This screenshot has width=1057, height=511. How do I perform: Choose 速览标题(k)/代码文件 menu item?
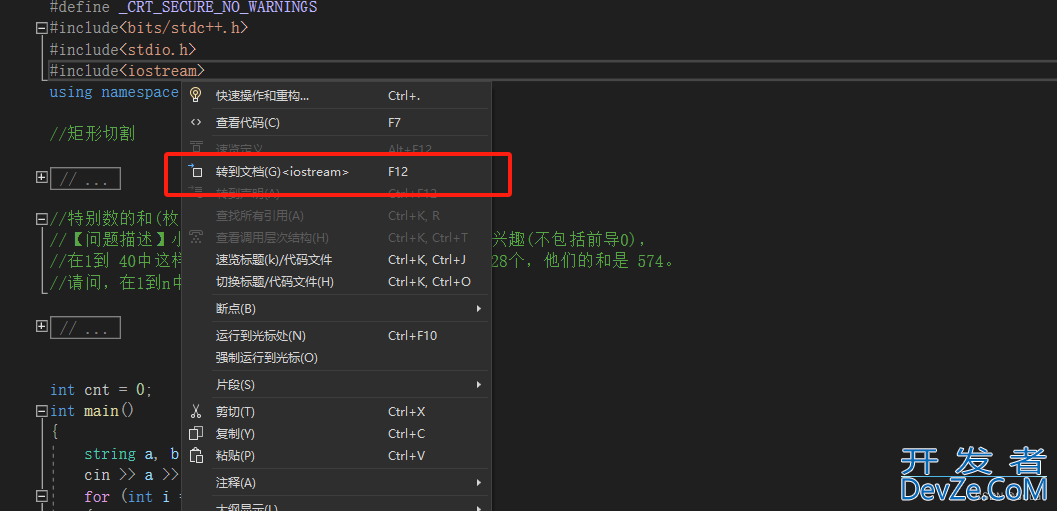337,260
